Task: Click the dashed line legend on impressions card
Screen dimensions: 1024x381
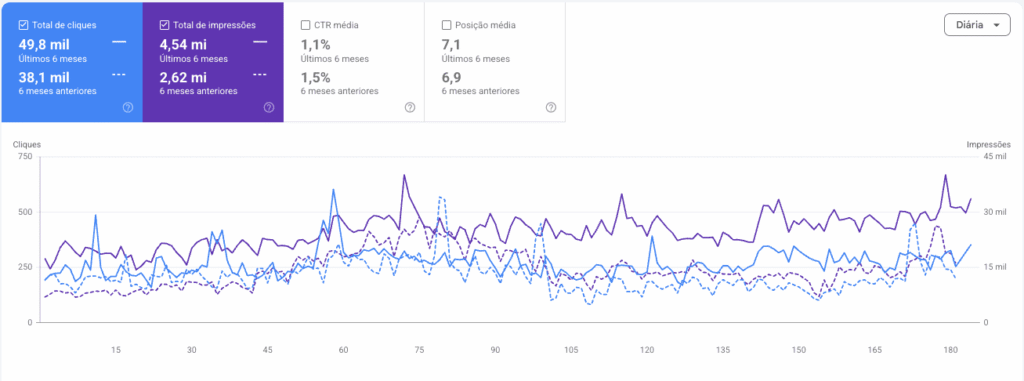Action: coord(260,75)
